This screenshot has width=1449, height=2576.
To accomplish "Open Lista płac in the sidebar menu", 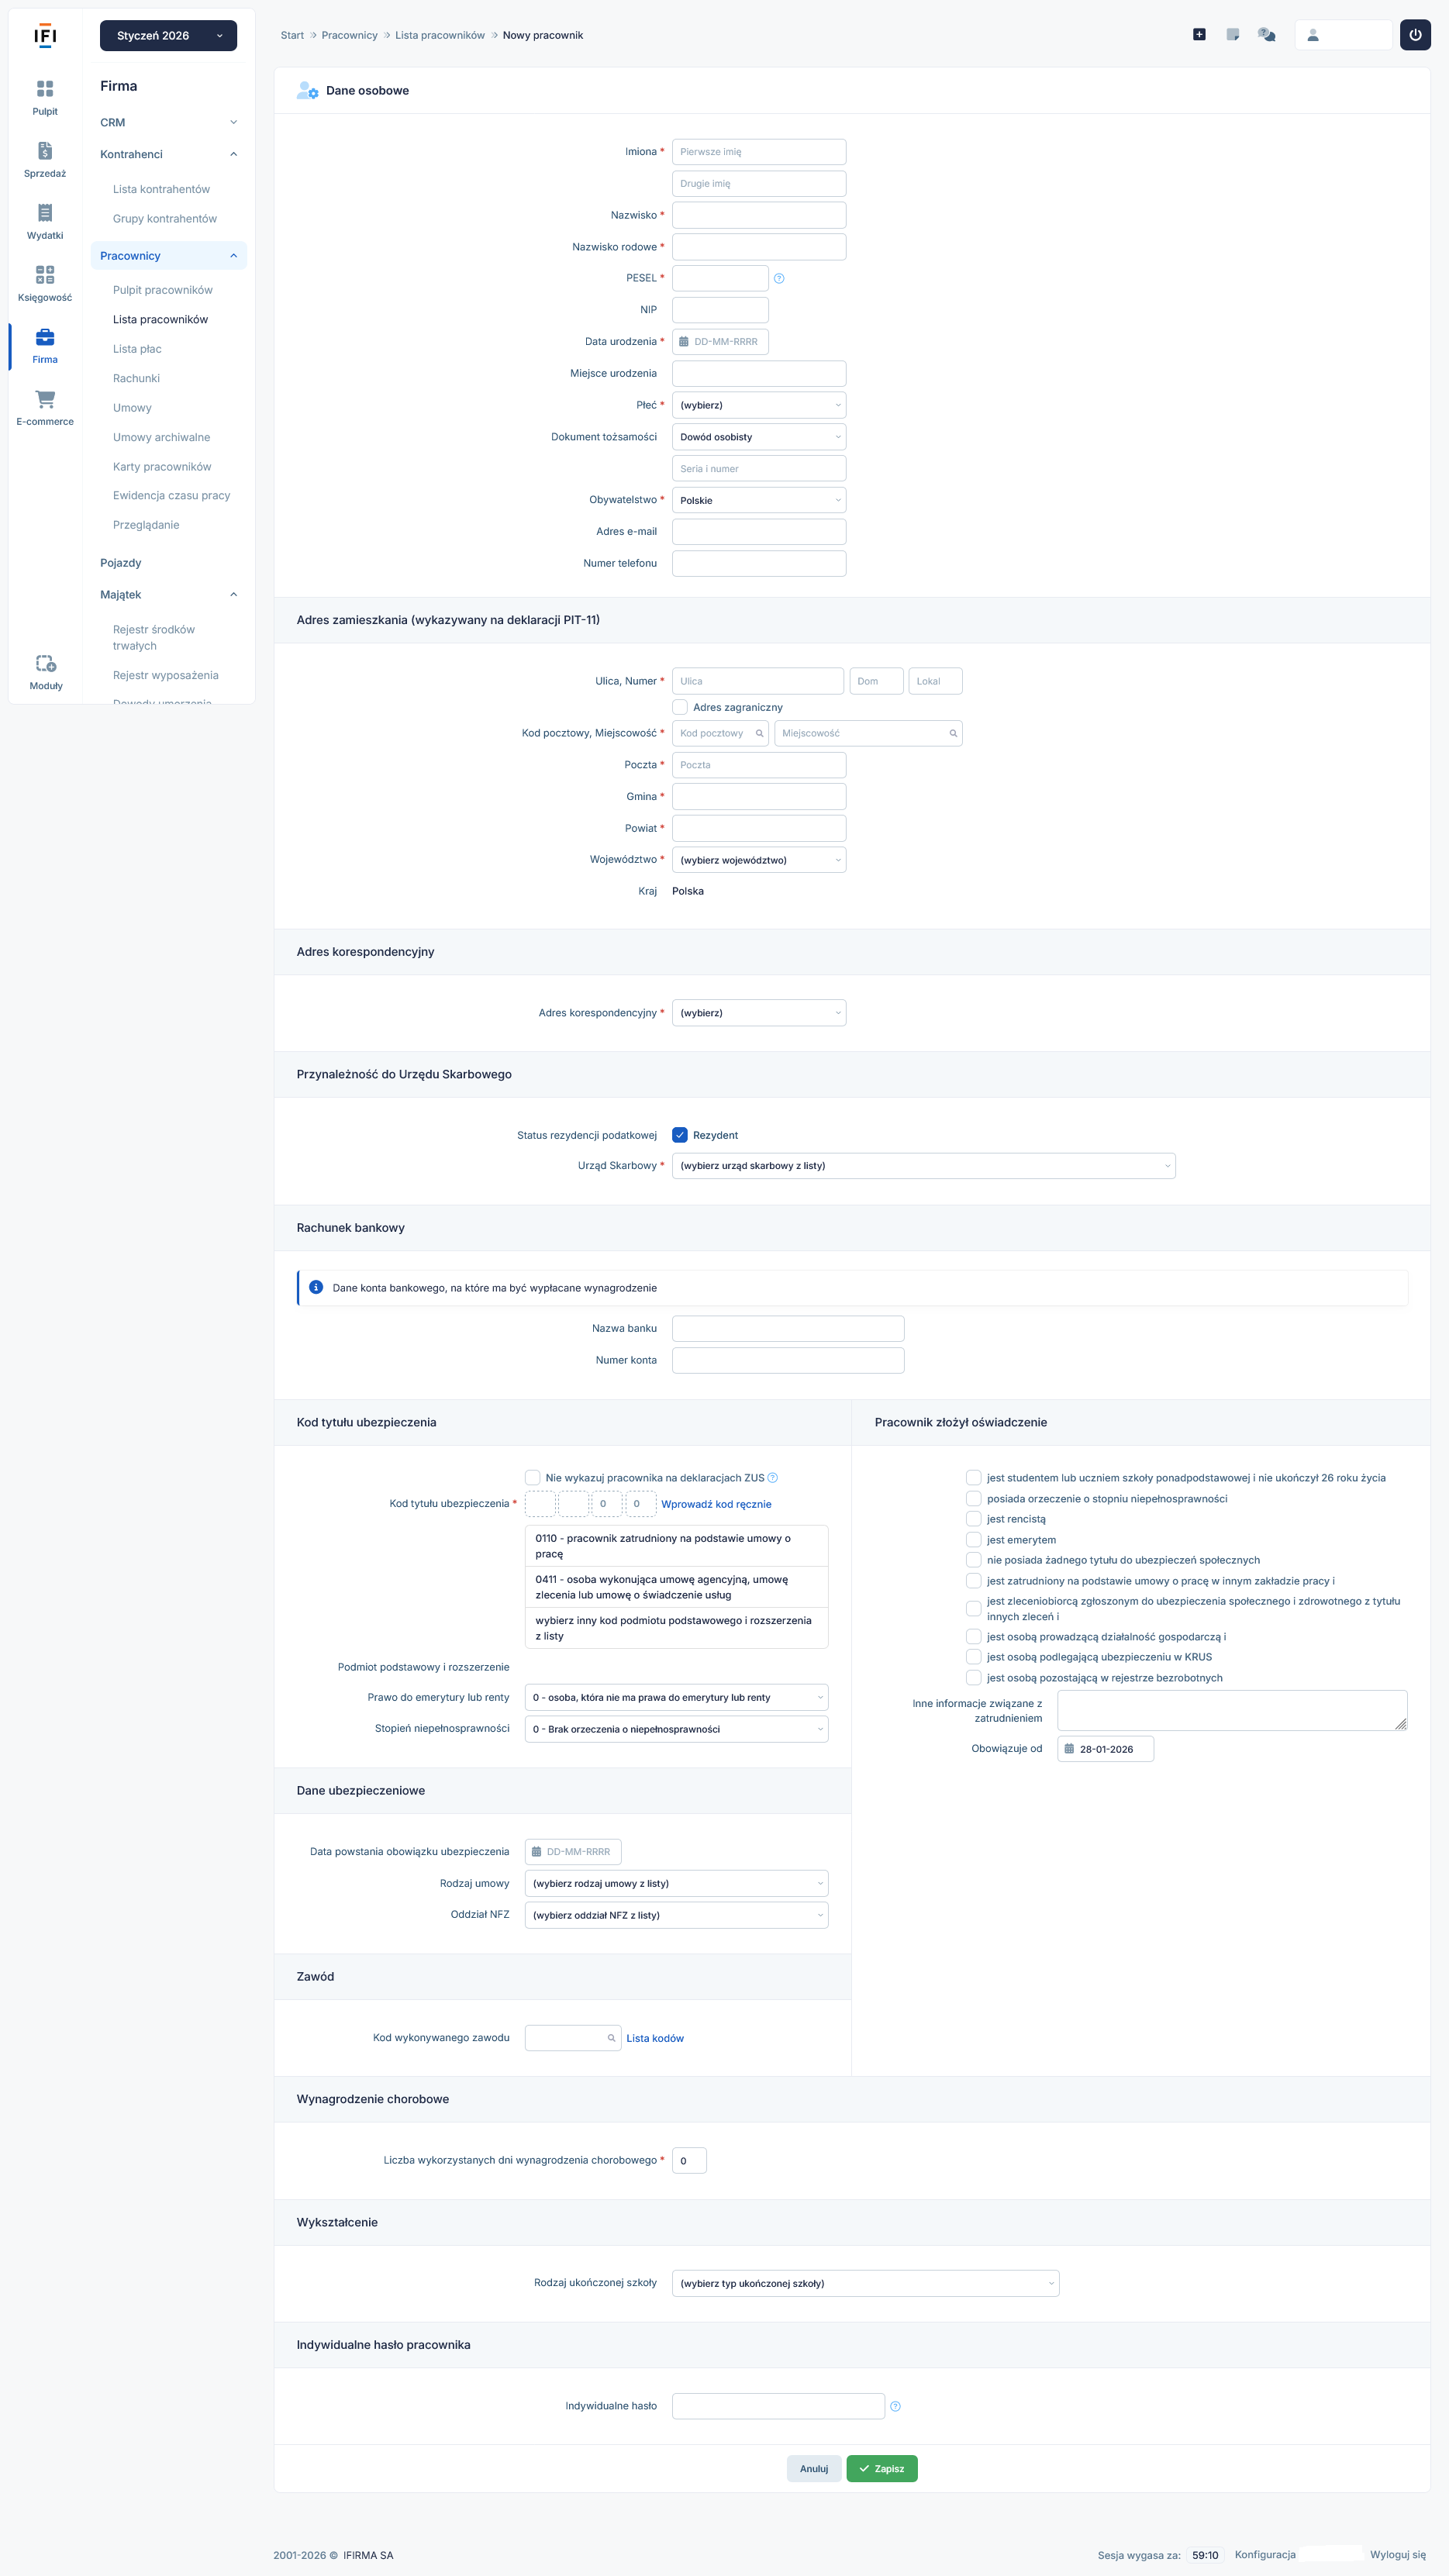I will [137, 349].
